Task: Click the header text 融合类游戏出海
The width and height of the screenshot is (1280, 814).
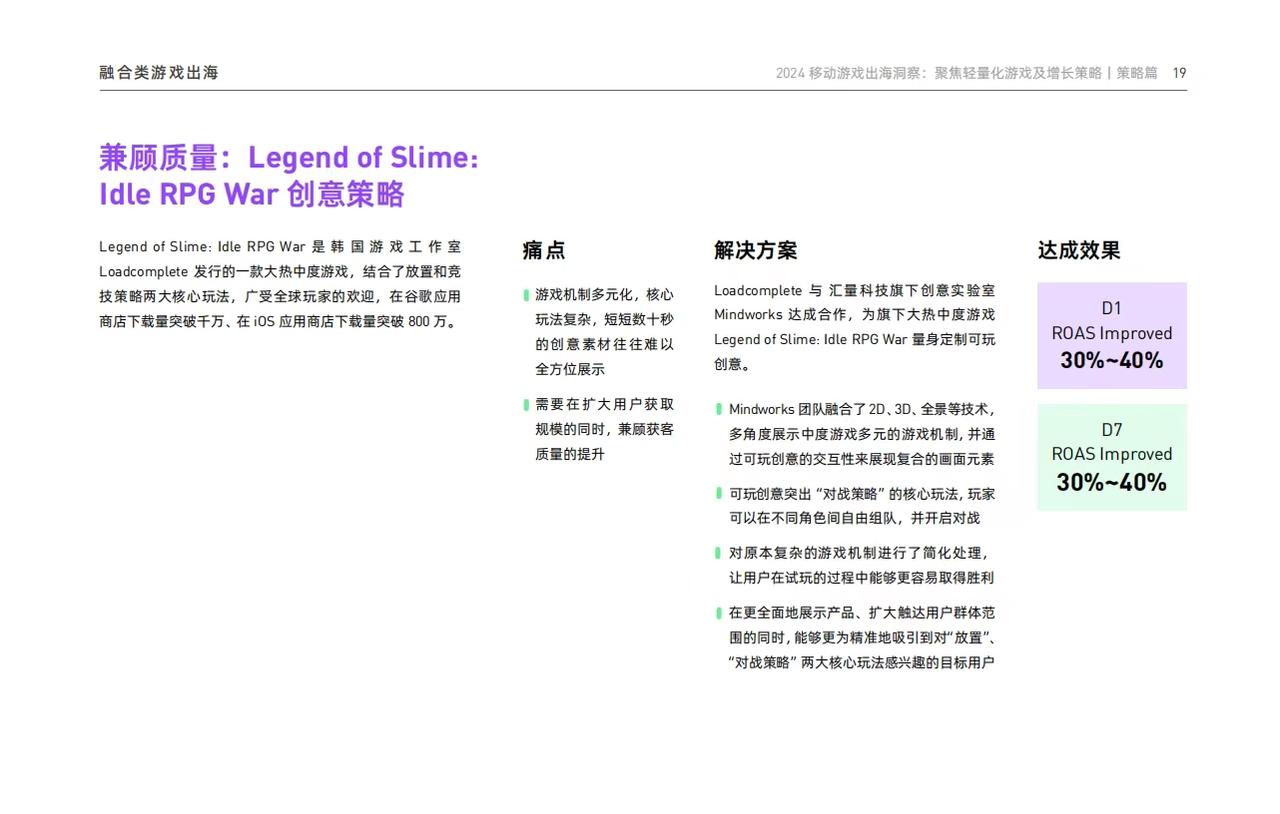Action: 159,73
